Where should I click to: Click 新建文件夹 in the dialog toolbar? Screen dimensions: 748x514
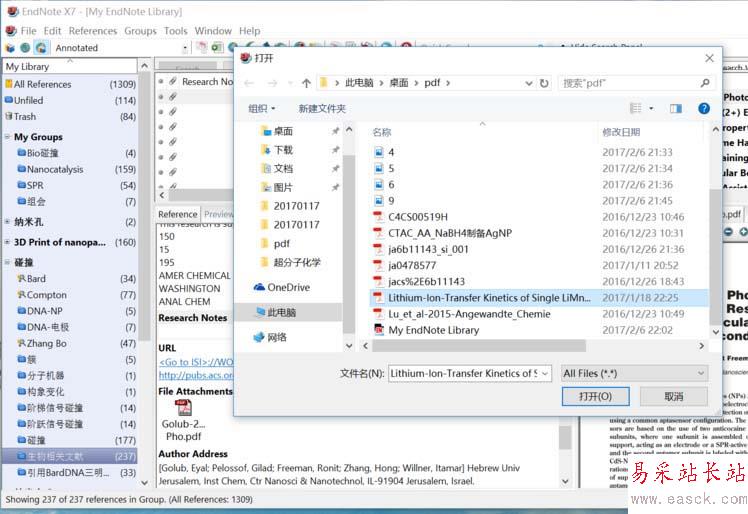pyautogui.click(x=322, y=109)
